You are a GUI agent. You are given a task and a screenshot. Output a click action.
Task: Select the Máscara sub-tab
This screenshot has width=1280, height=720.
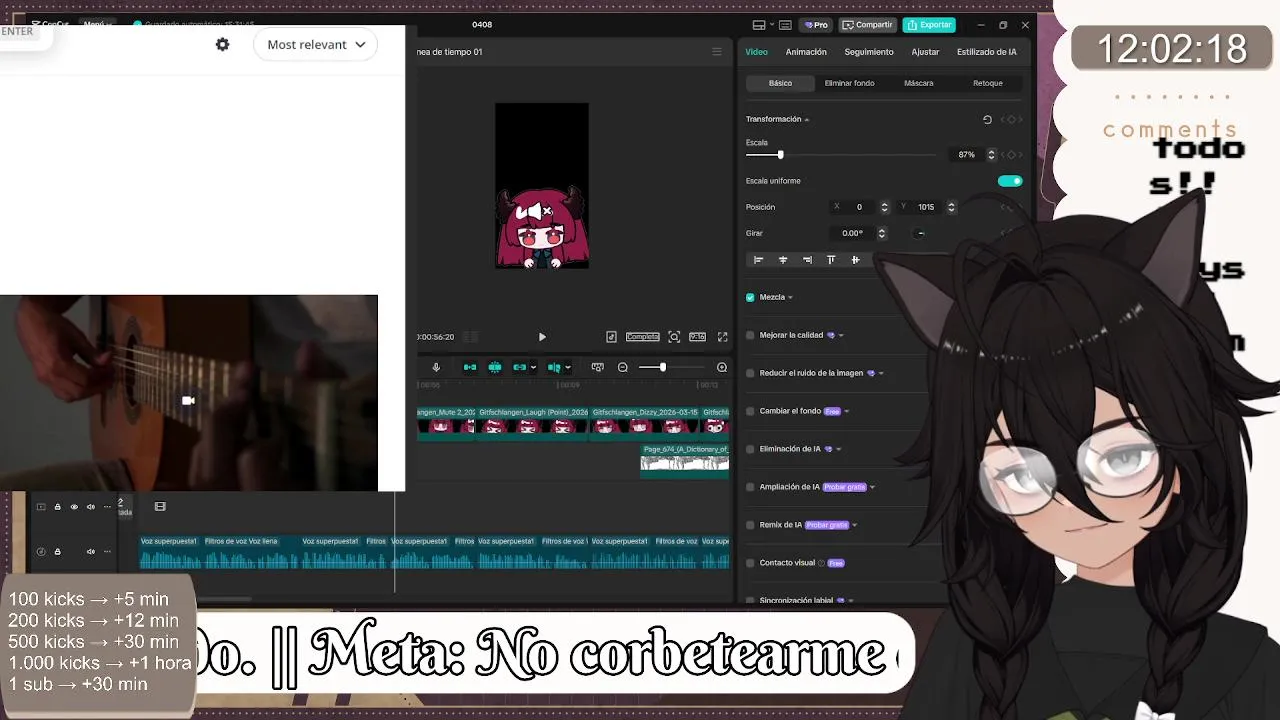coord(919,83)
